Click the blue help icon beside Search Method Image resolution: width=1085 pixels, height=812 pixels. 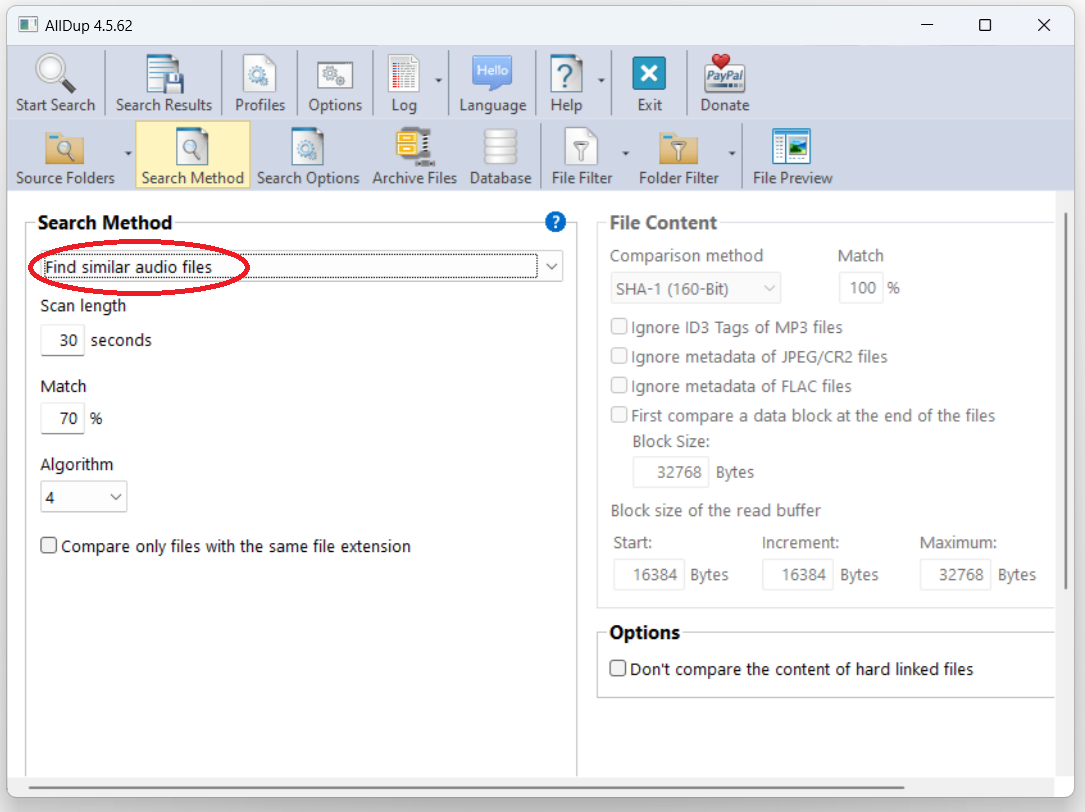pos(555,222)
